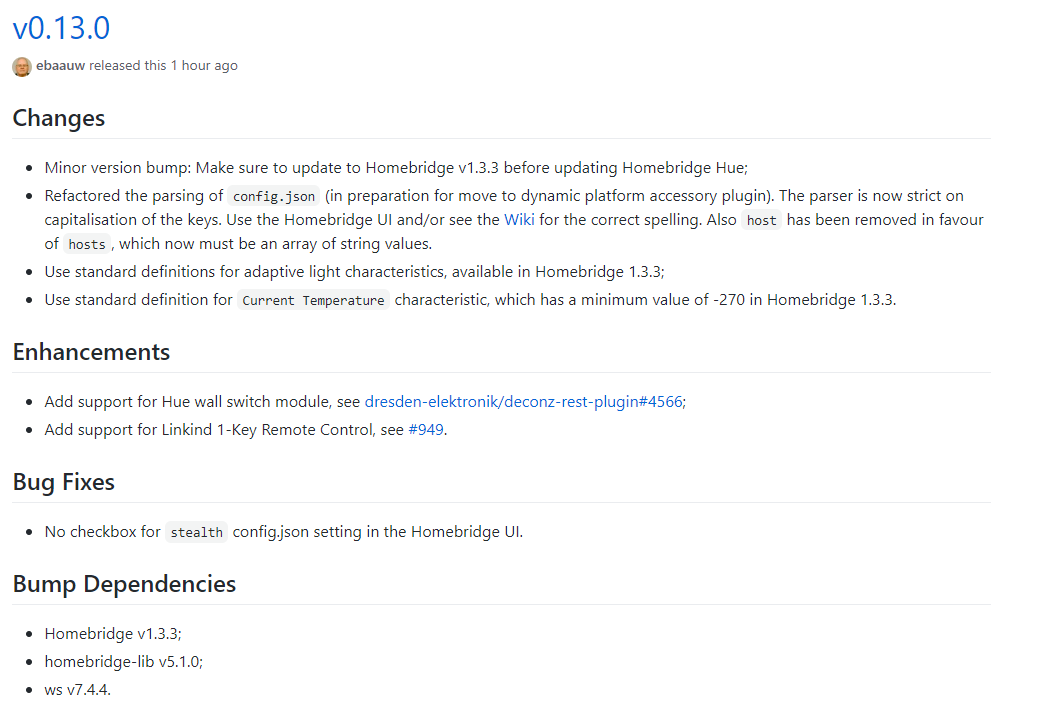Click the Changes section heading
1062x717 pixels.
[x=59, y=118]
